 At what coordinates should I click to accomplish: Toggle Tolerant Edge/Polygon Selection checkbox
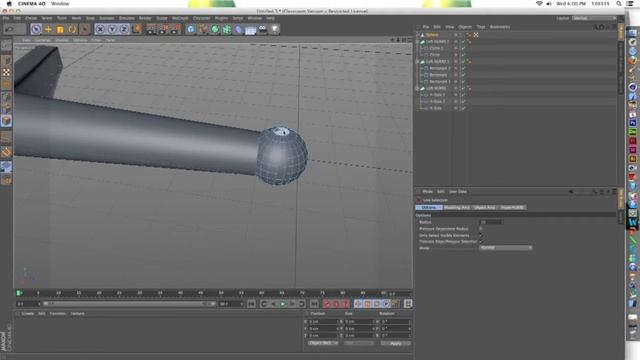click(x=481, y=242)
